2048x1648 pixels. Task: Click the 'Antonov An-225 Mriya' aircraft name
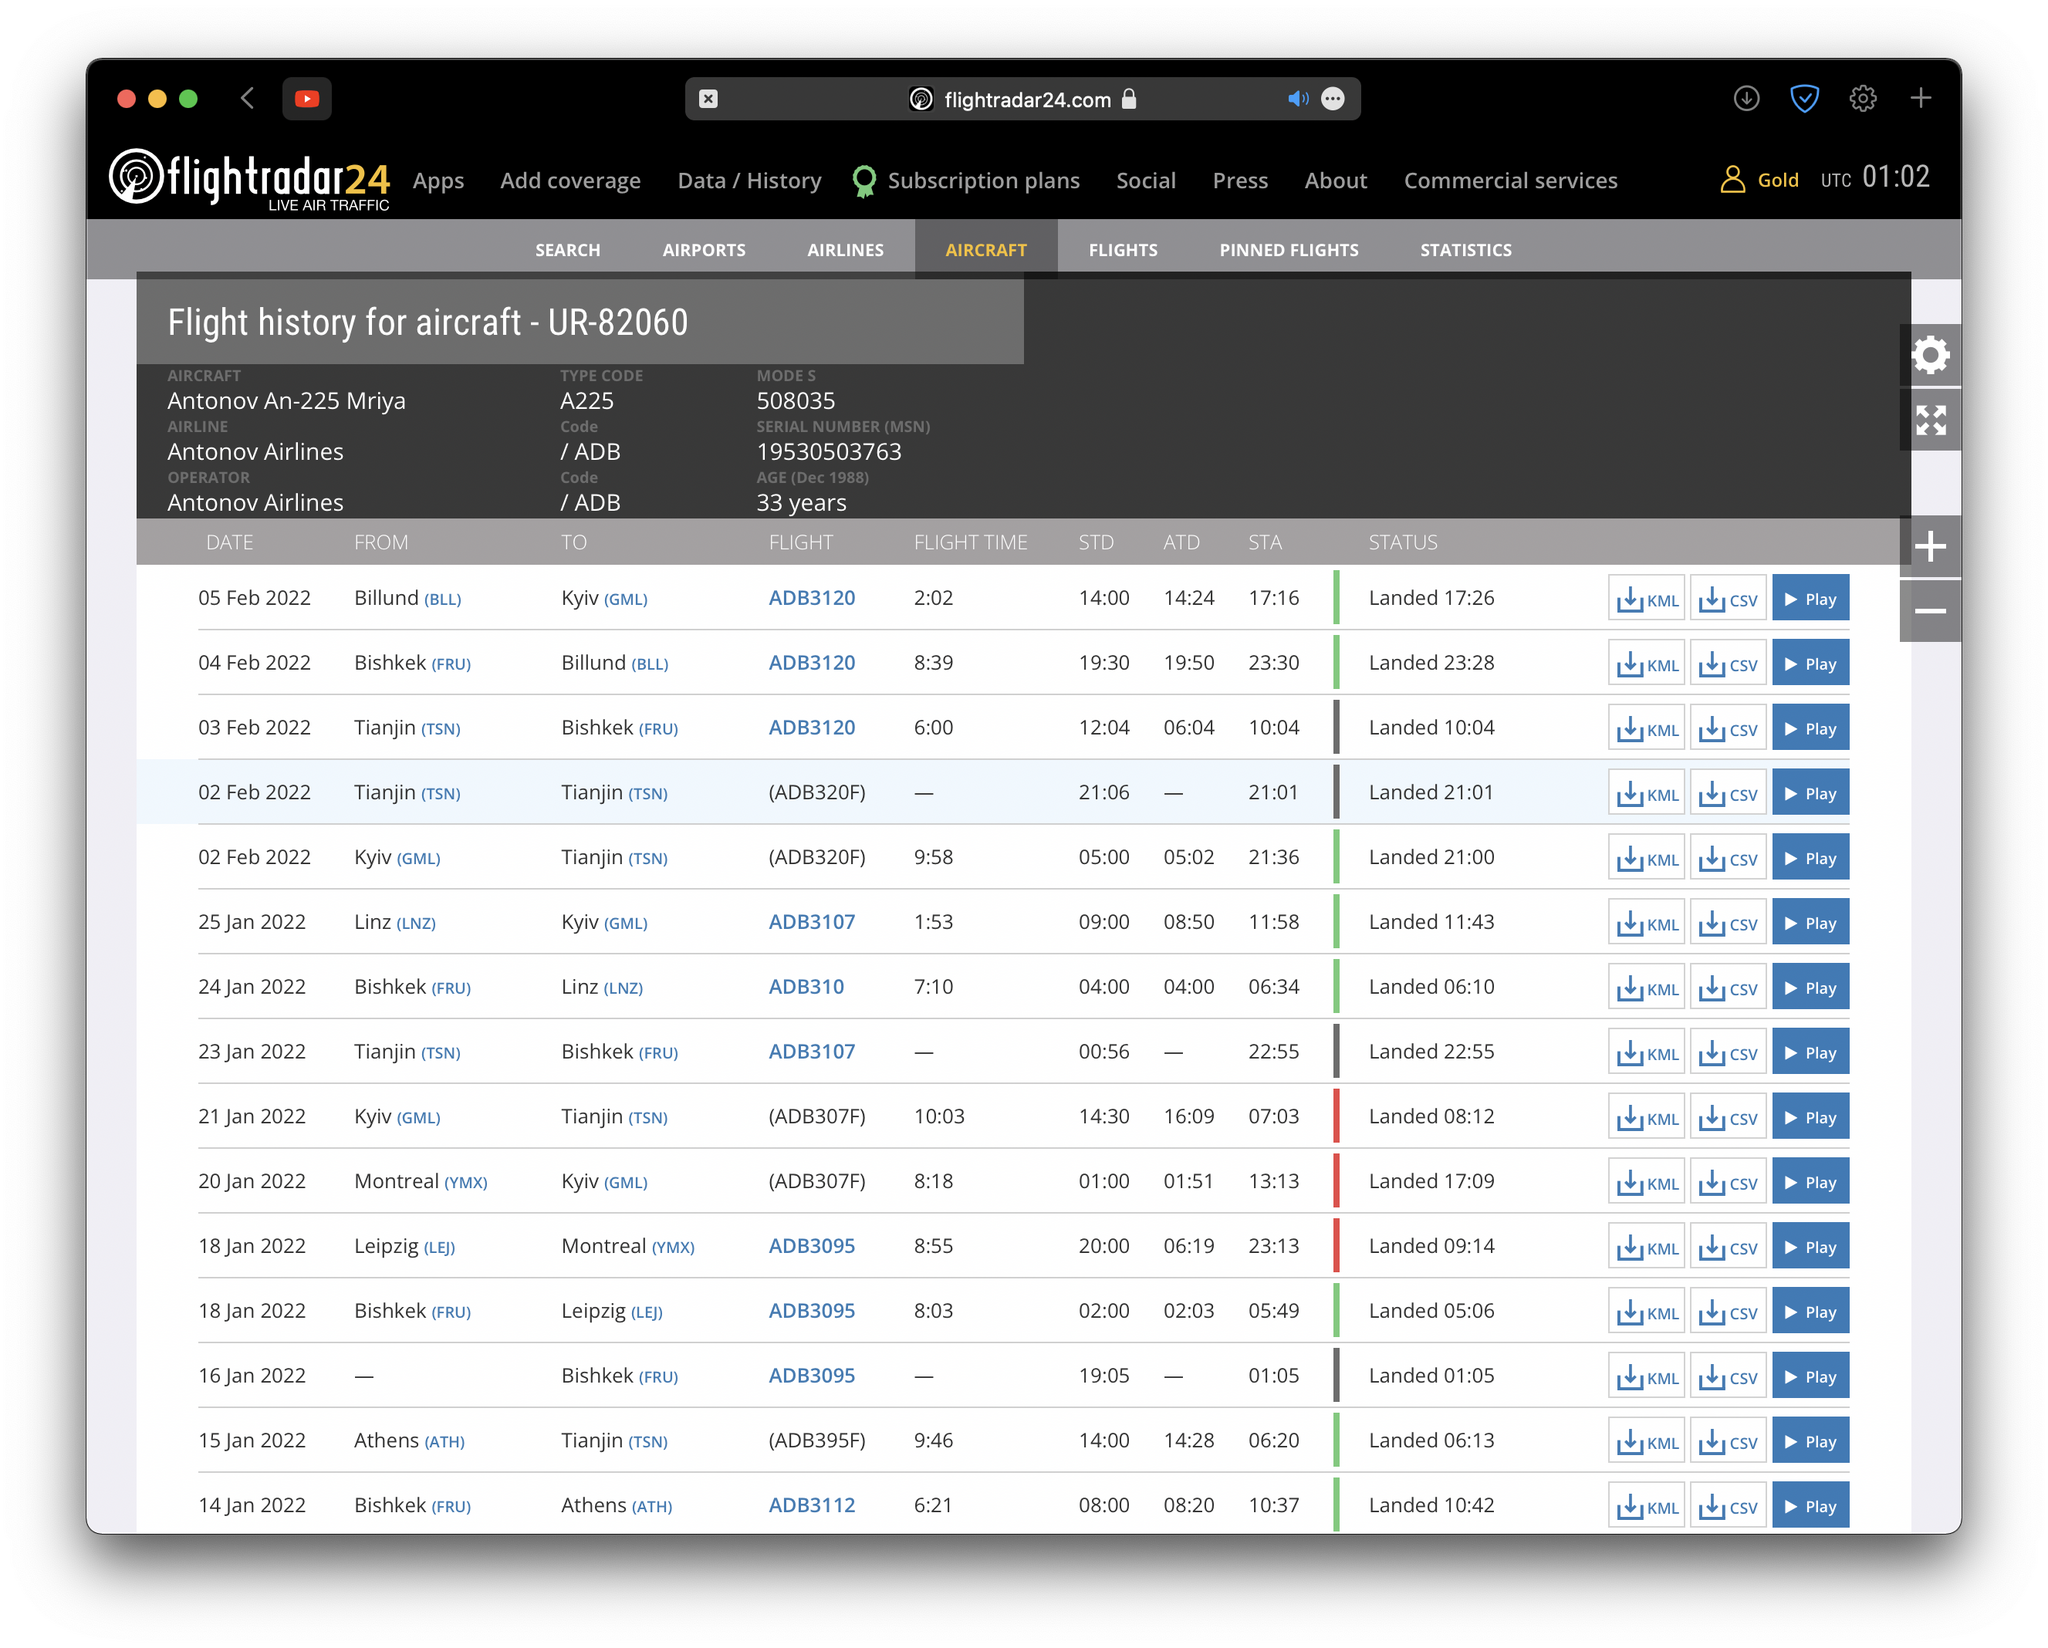point(286,401)
